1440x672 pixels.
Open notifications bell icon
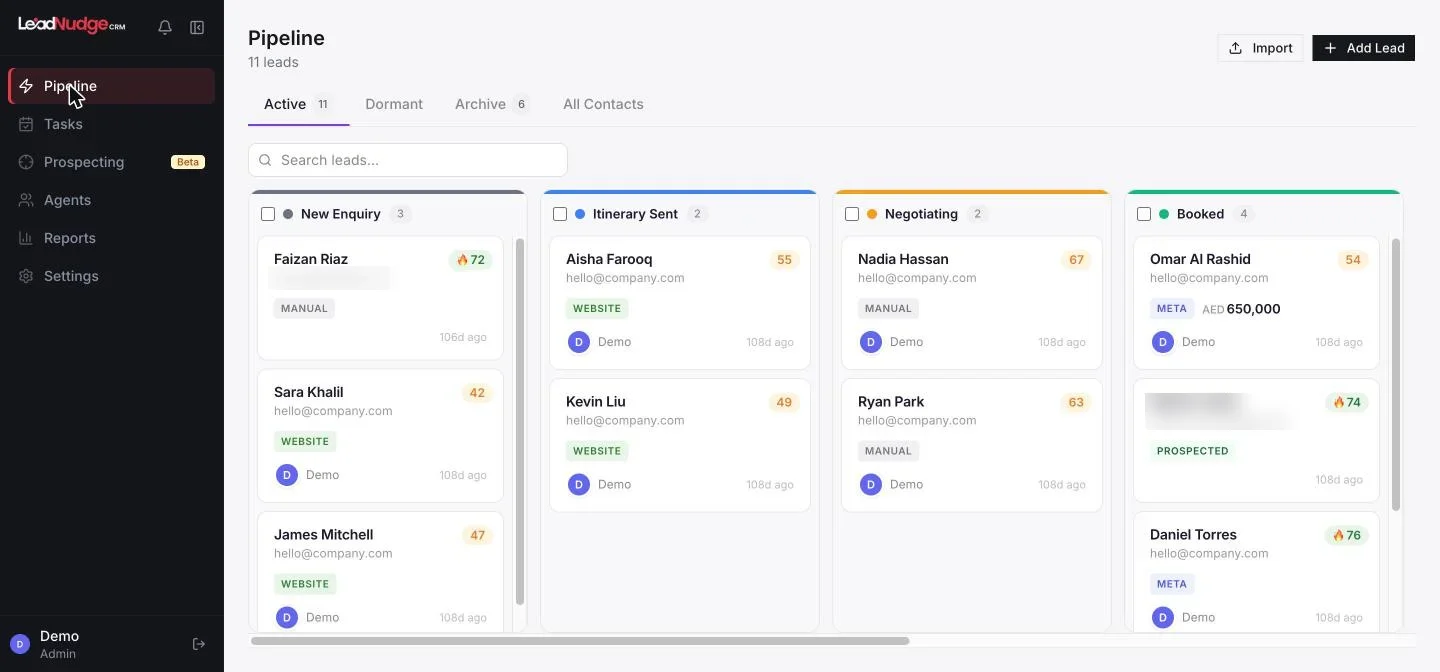click(165, 28)
